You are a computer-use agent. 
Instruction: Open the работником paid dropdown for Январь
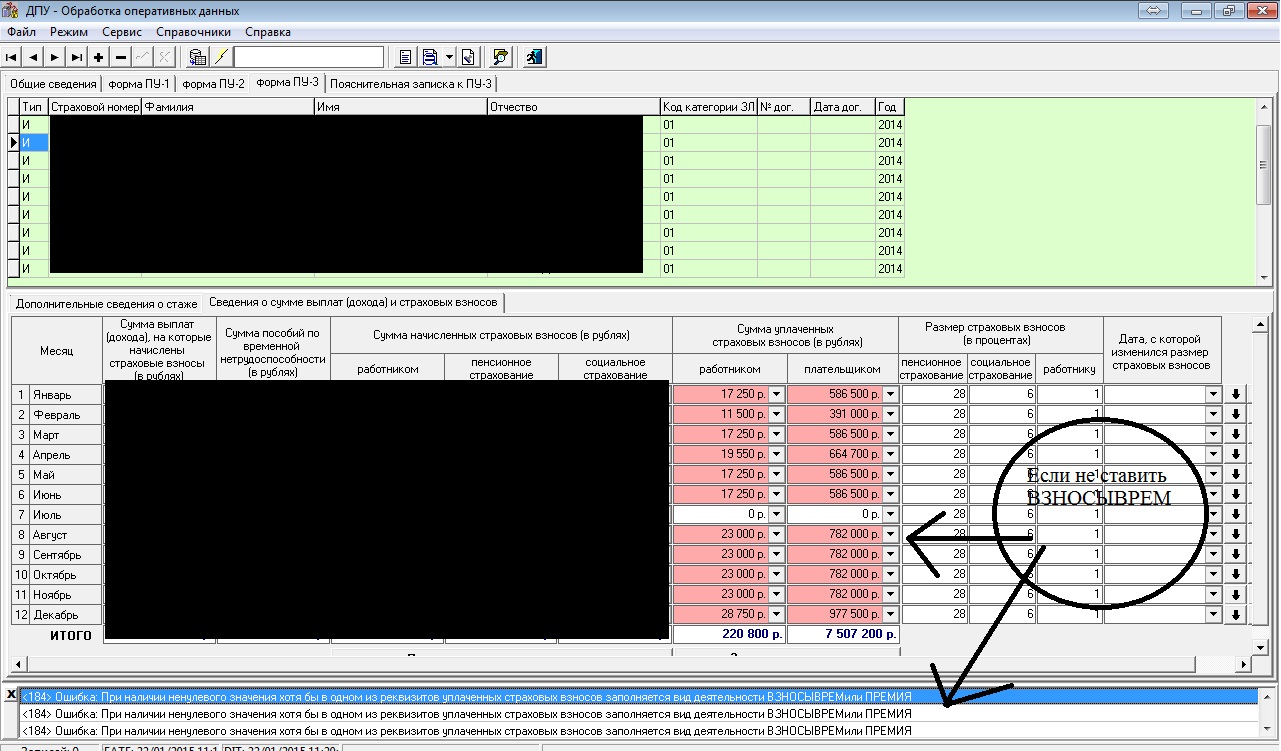(x=776, y=394)
